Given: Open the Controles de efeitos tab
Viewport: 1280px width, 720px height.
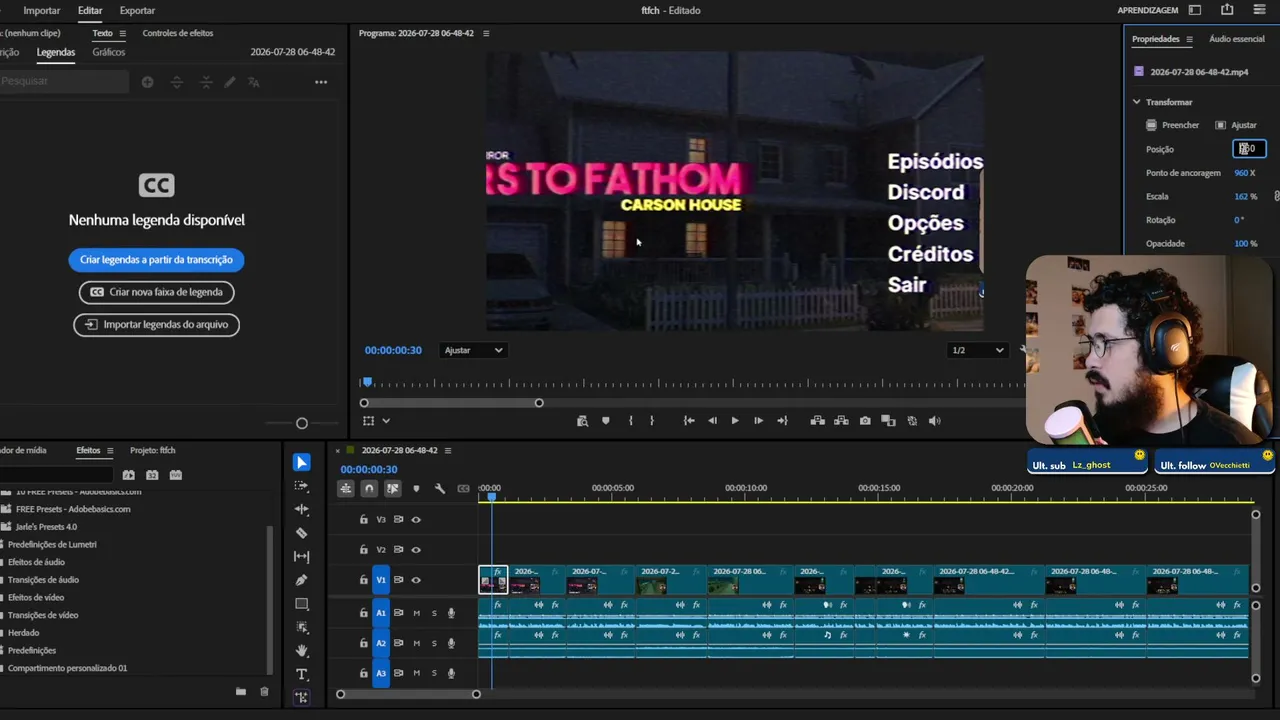Looking at the screenshot, I should 178,33.
